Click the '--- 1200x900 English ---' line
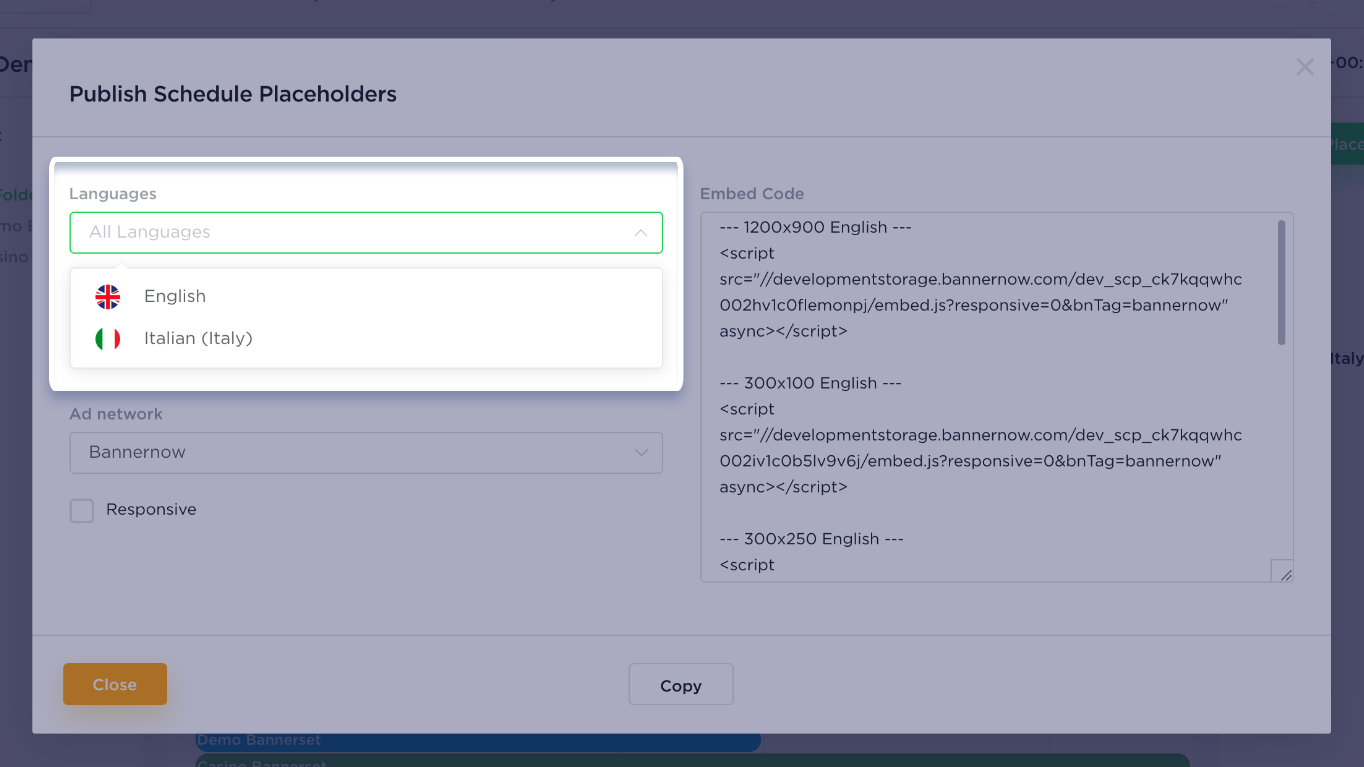The image size is (1364, 767). pos(815,227)
